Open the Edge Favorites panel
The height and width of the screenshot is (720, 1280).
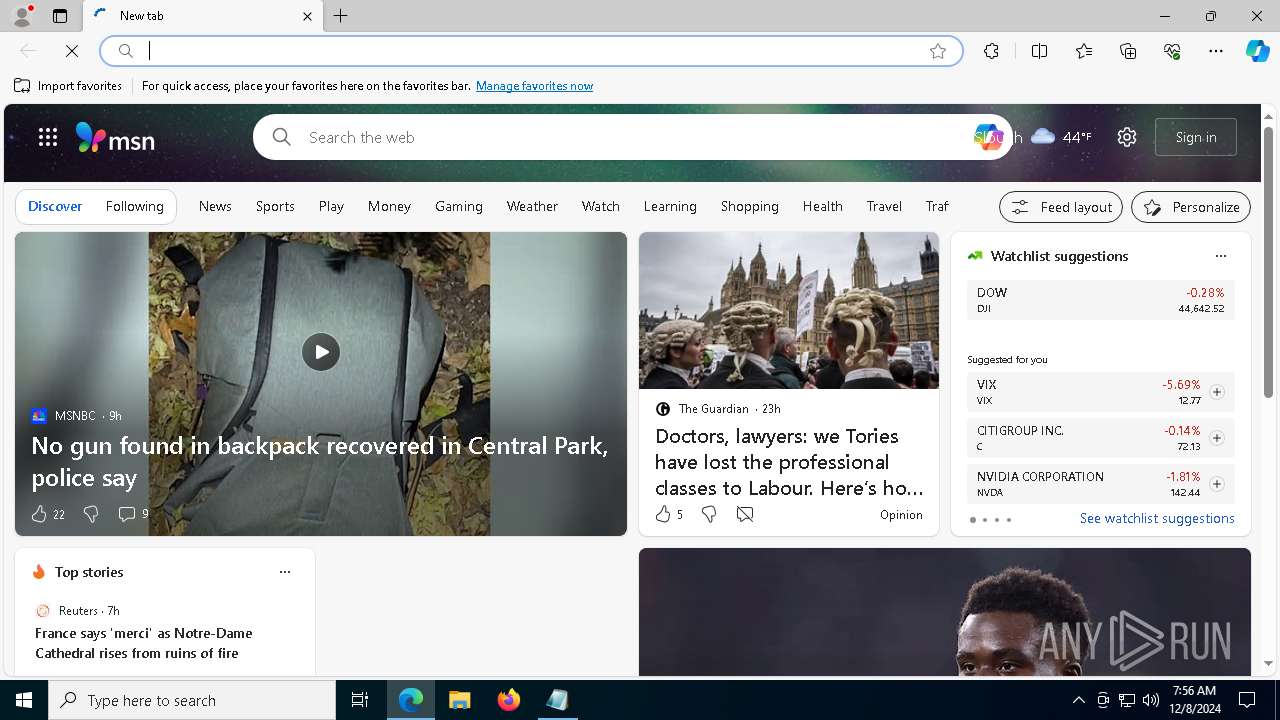tap(1084, 51)
